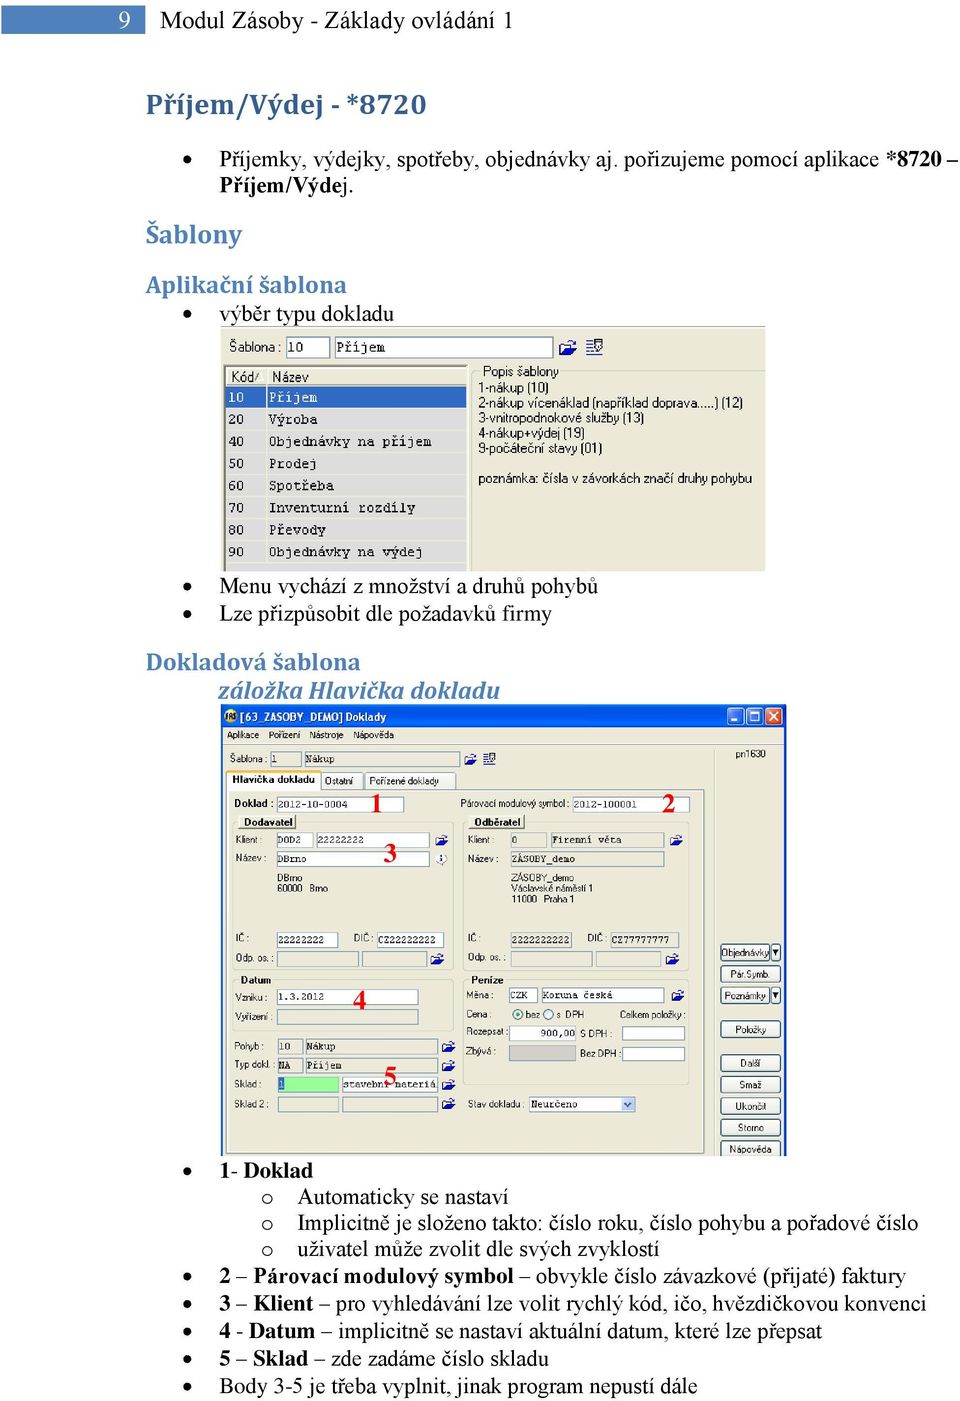Click the Název column header

pos(365,377)
